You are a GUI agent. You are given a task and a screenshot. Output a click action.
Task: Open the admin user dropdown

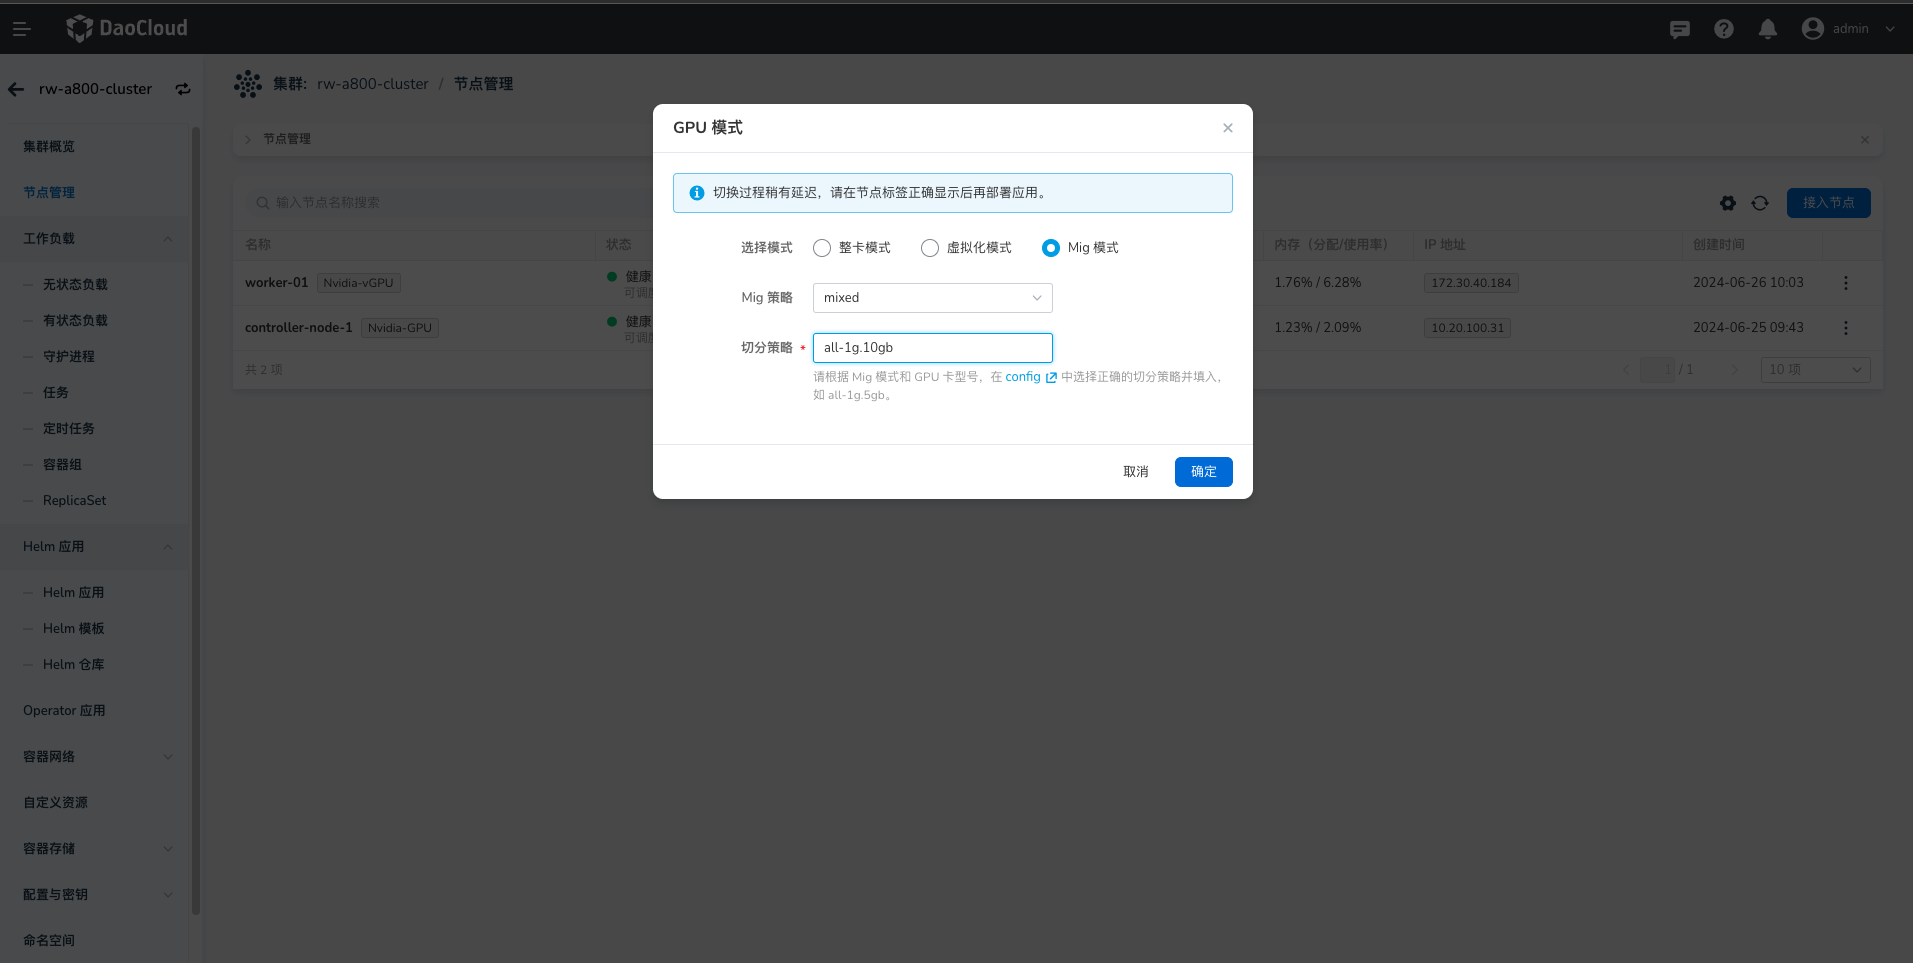point(1849,29)
